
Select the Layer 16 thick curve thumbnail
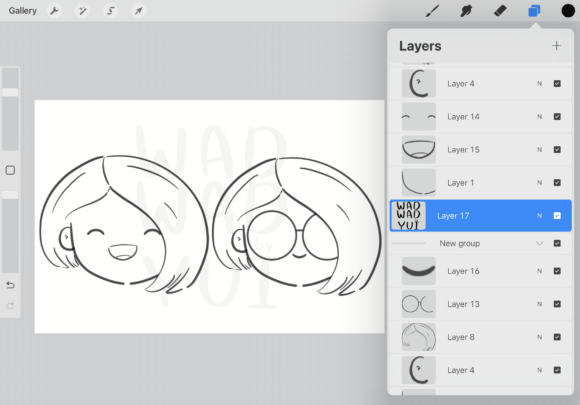coord(419,271)
